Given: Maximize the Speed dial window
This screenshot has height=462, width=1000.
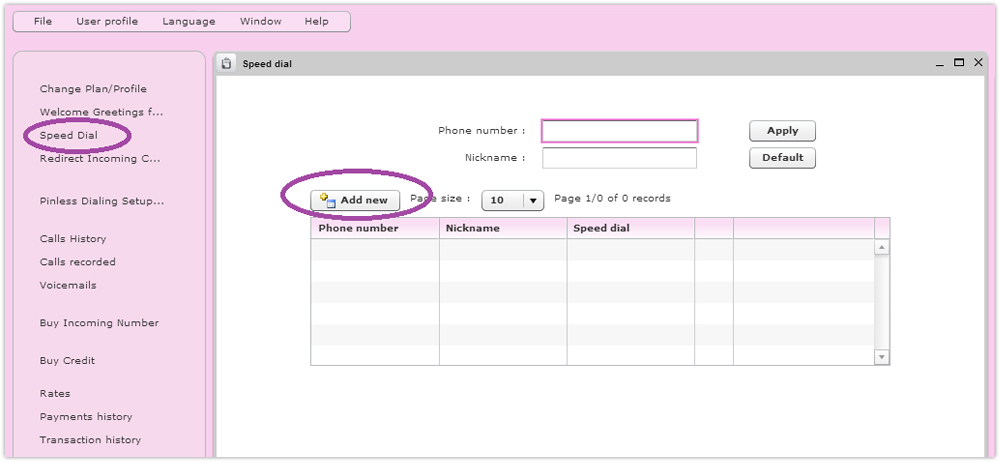Looking at the screenshot, I should 959,63.
